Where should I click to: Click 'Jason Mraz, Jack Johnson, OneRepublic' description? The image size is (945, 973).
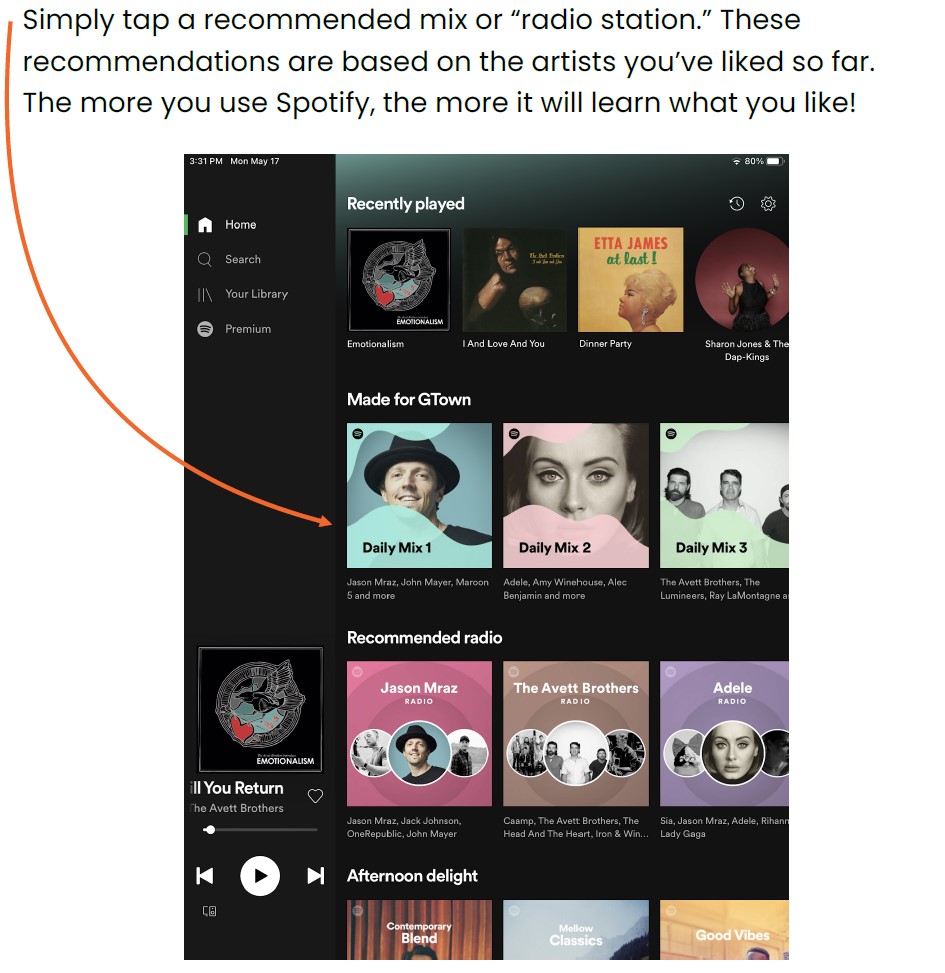pyautogui.click(x=404, y=827)
